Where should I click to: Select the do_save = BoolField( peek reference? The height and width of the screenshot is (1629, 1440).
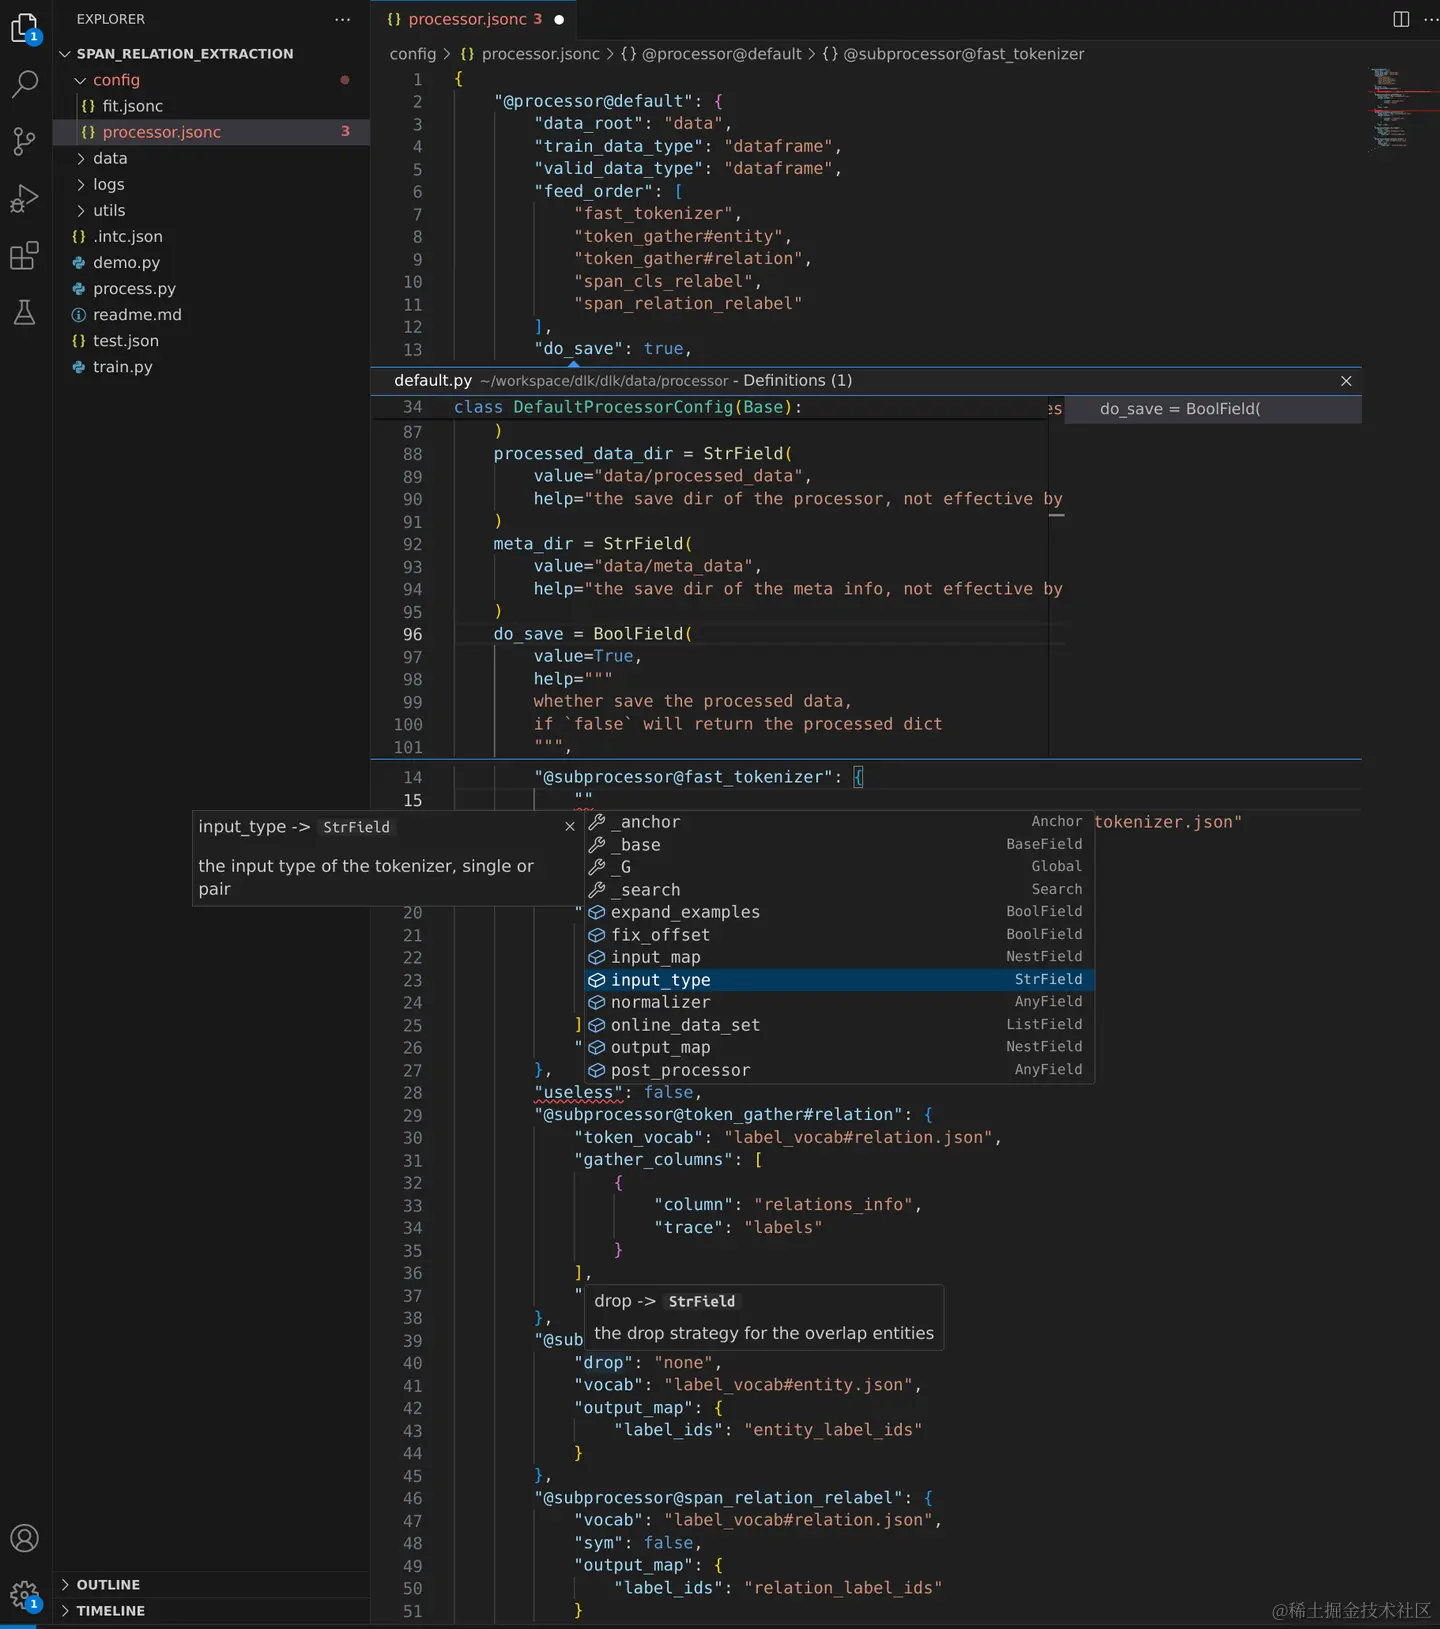(x=1213, y=409)
